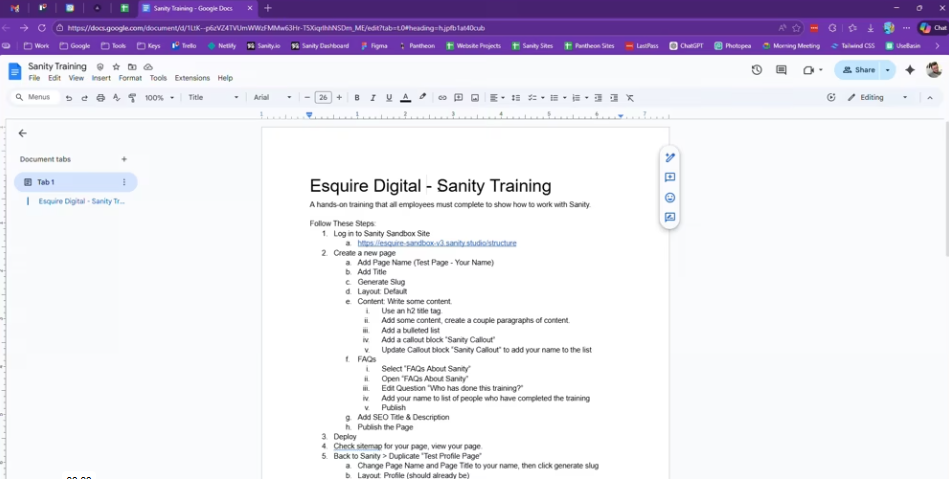Image resolution: width=949 pixels, height=479 pixels.
Task: Click the floating pen edit icon beside the page
Action: [670, 157]
